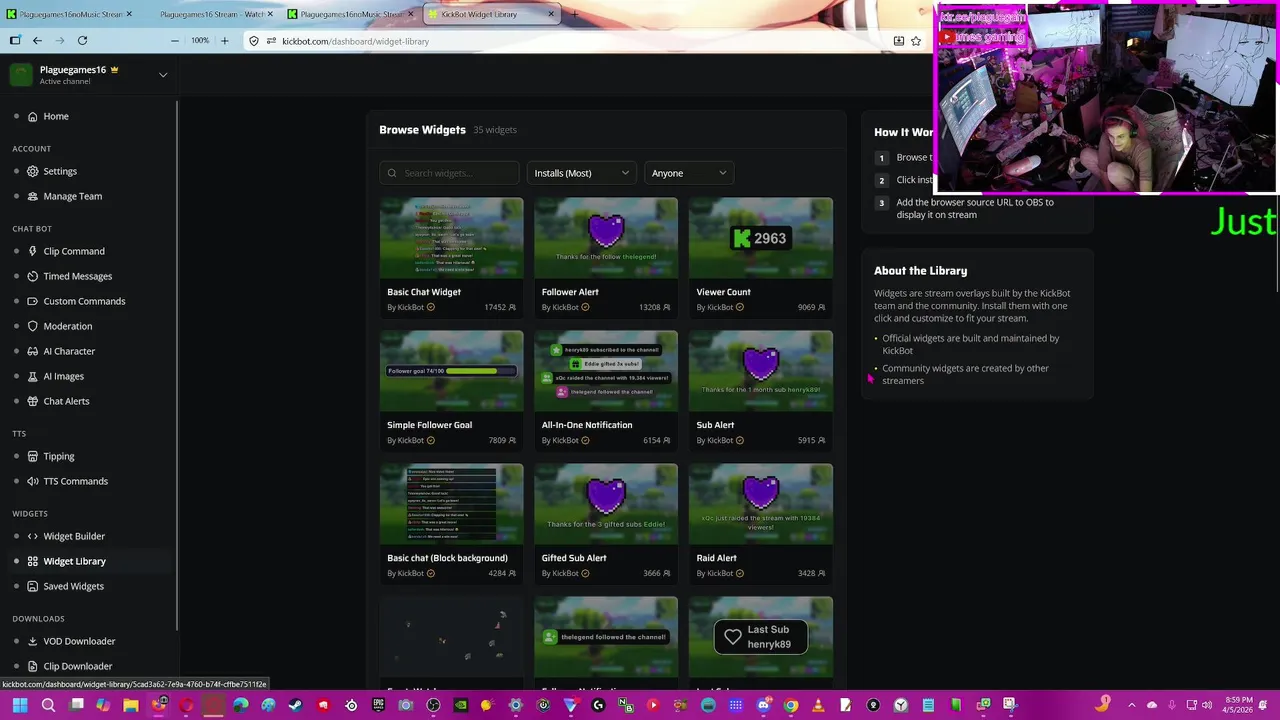The image size is (1280, 720).
Task: Click the VOD Downloader download icon
Action: tap(33, 641)
